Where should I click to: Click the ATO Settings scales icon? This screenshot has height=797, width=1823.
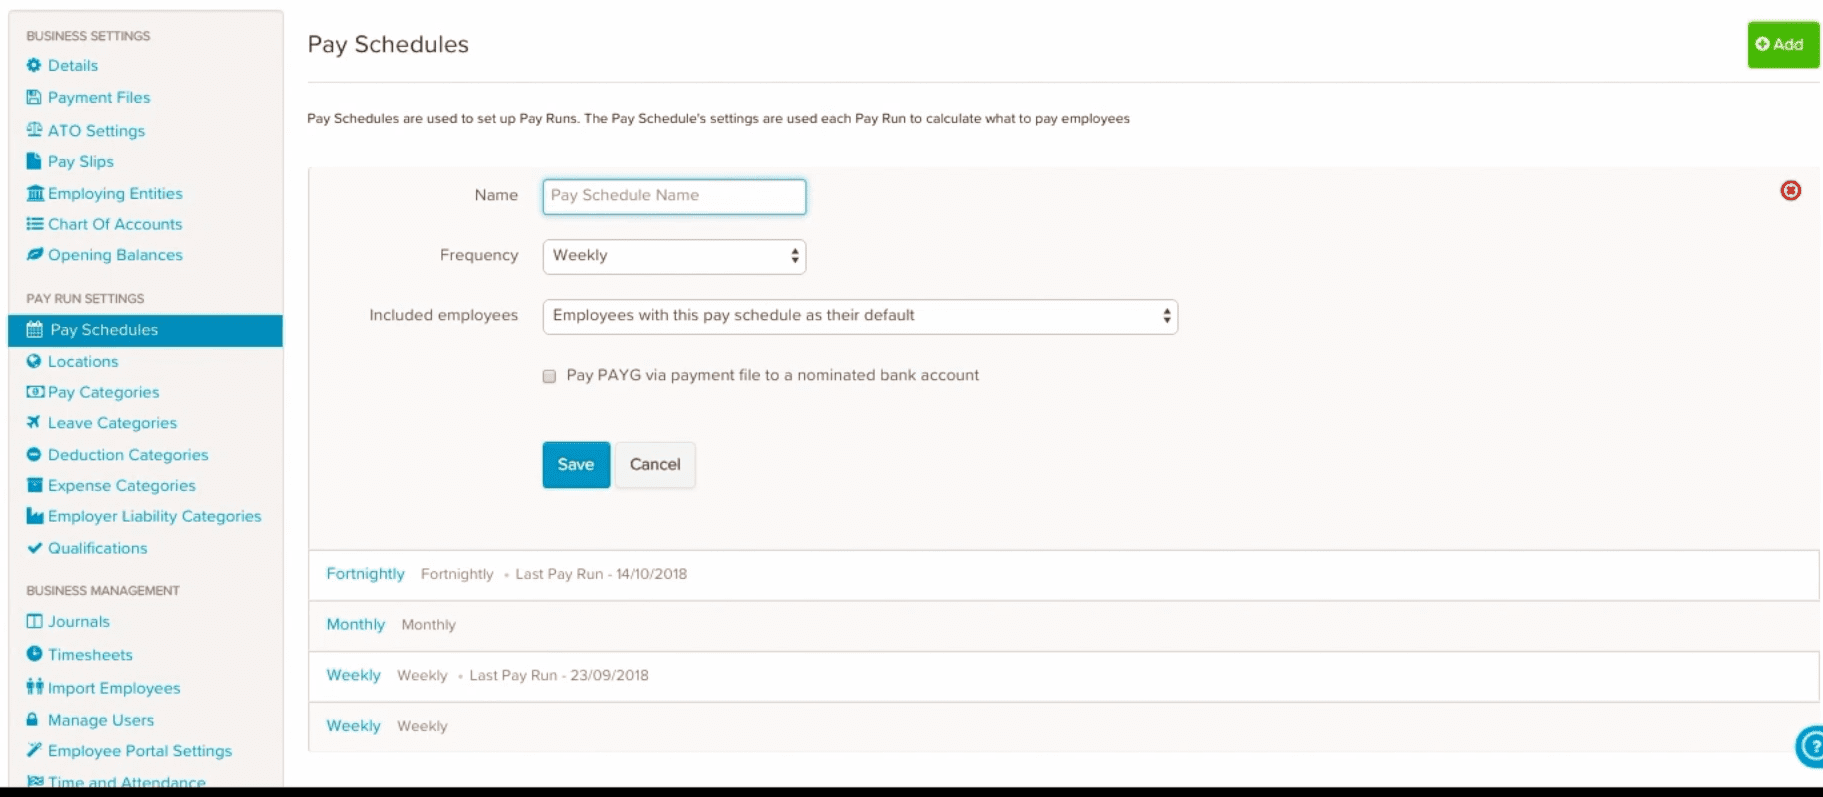point(34,130)
